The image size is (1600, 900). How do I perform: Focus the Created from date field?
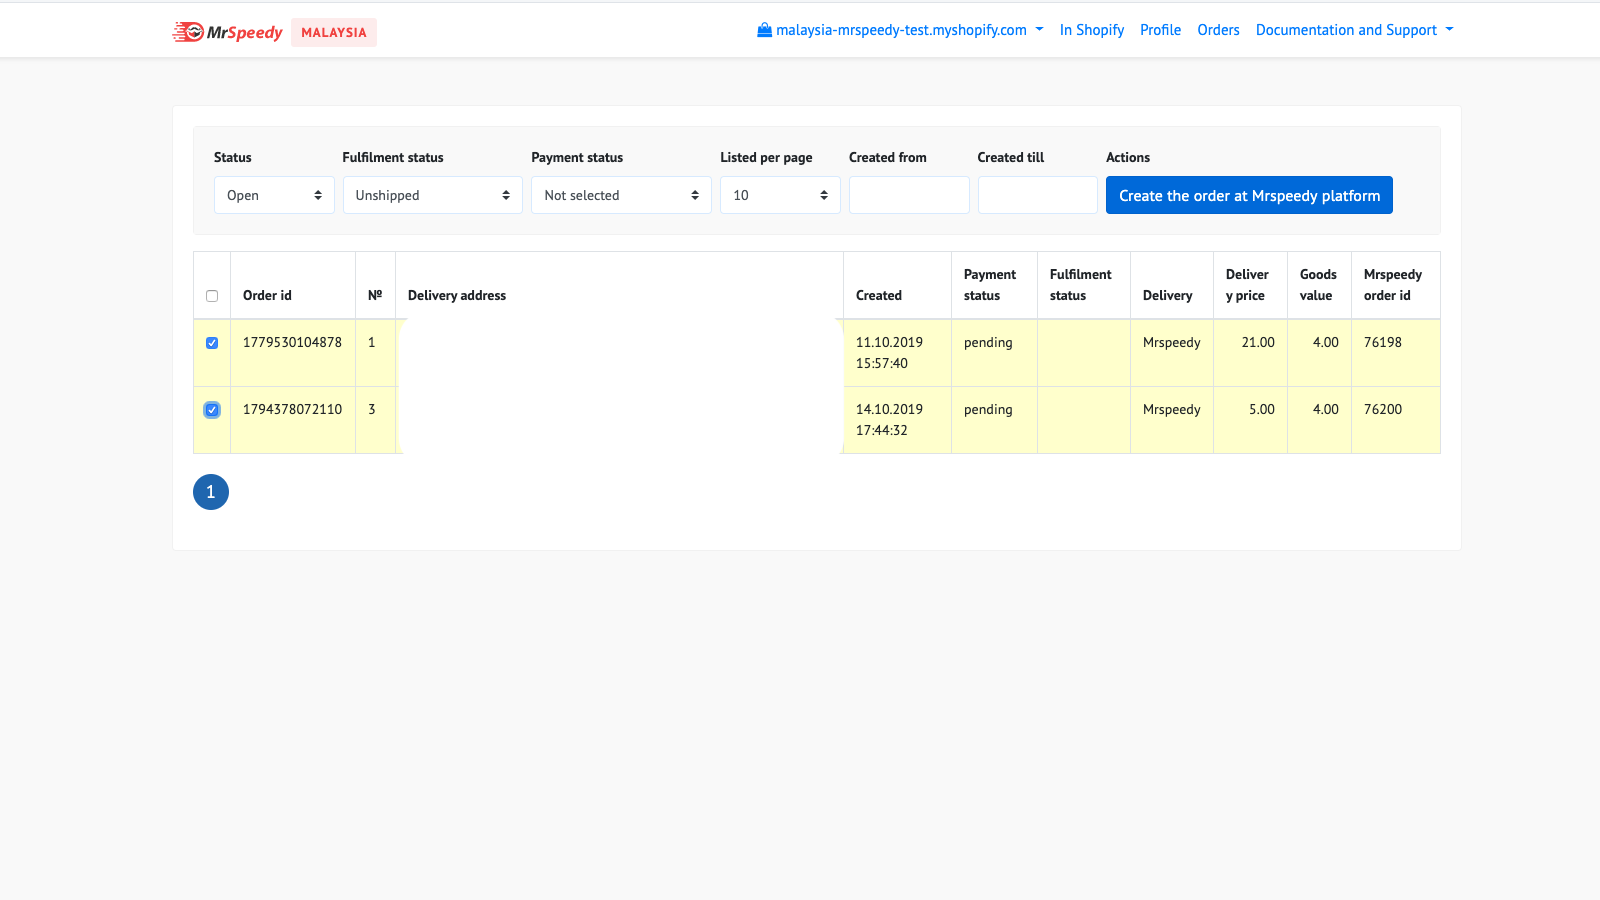tap(909, 195)
